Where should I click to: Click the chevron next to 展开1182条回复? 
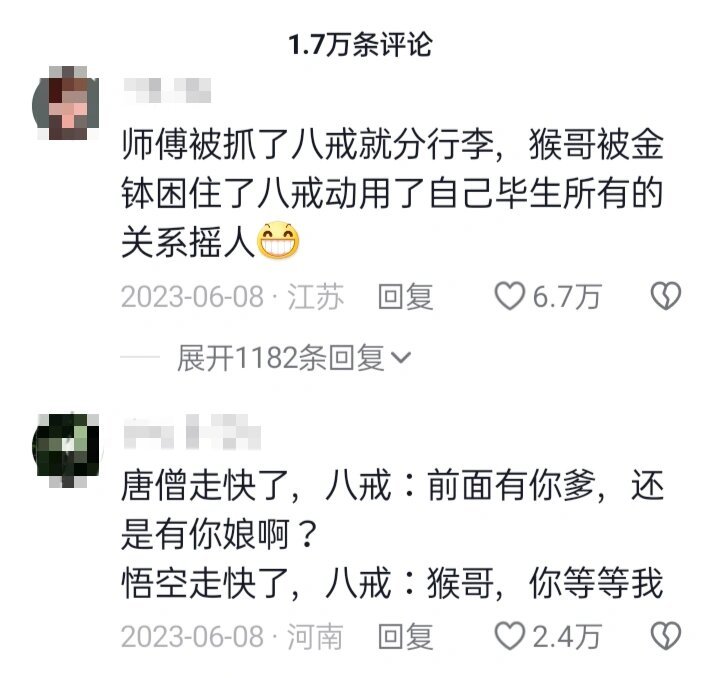point(401,358)
